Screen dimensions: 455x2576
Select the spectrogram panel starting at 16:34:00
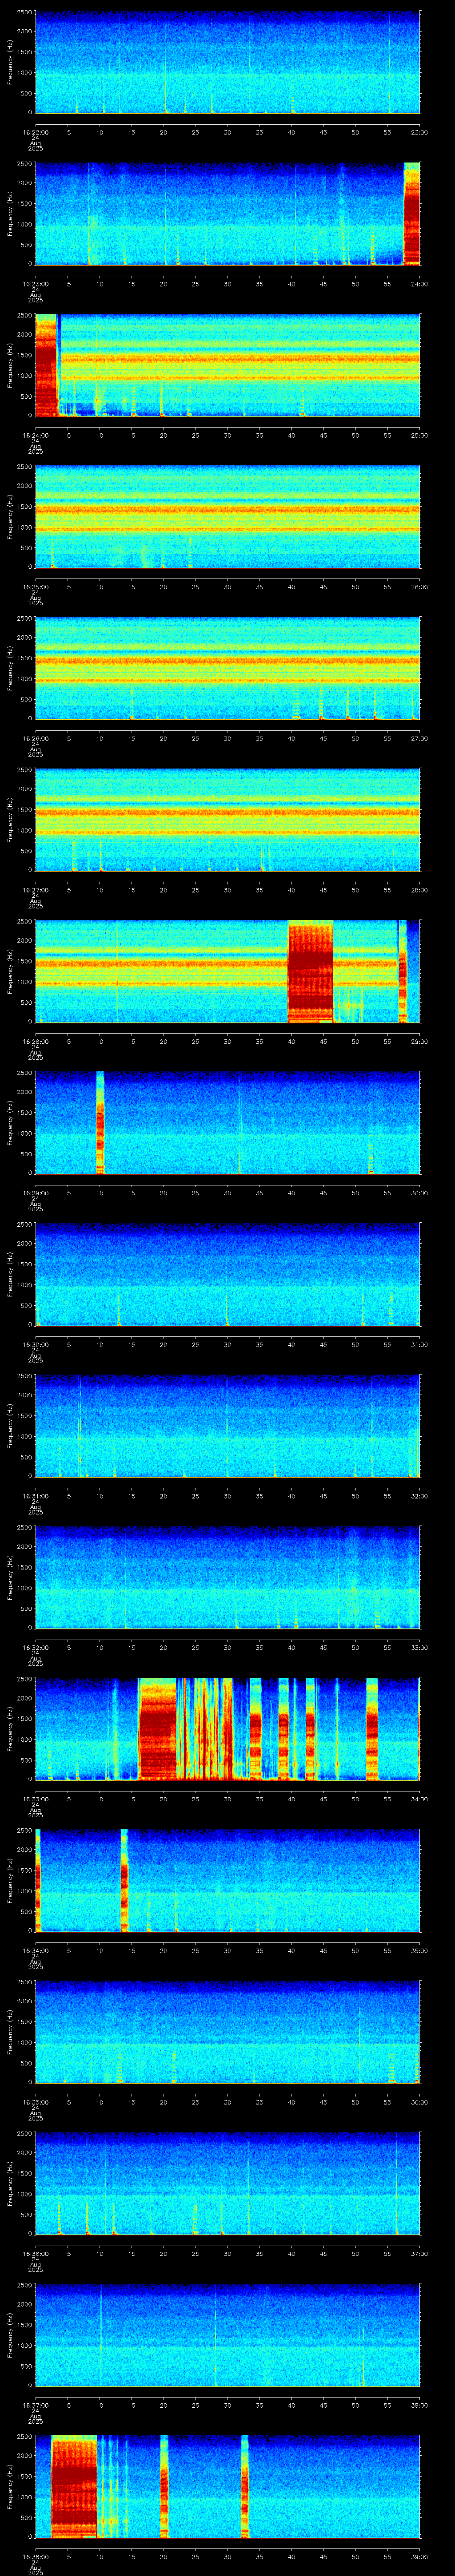[x=227, y=1881]
